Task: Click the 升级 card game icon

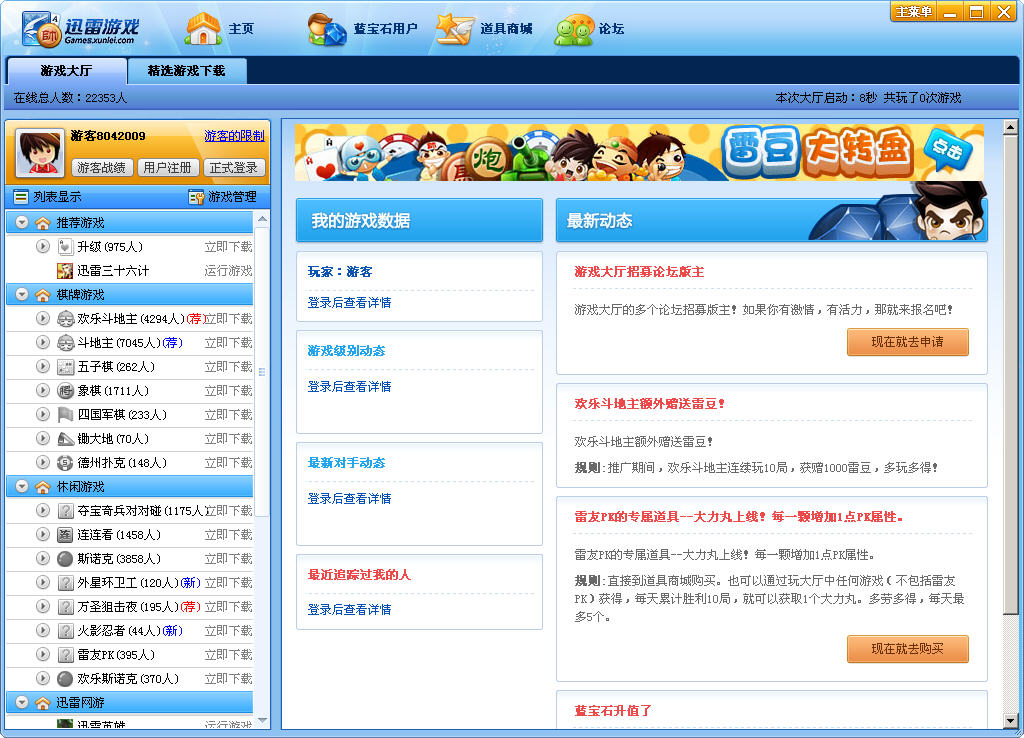Action: click(65, 247)
